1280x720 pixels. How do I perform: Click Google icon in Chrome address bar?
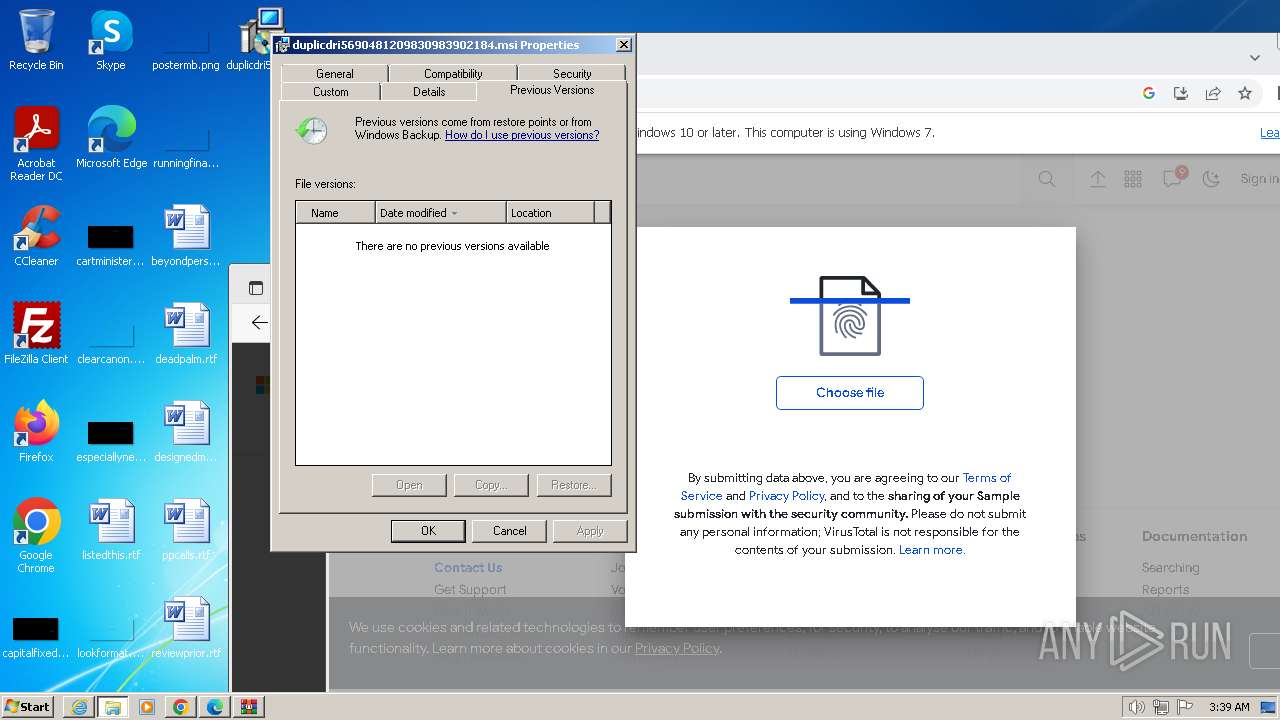[1149, 93]
